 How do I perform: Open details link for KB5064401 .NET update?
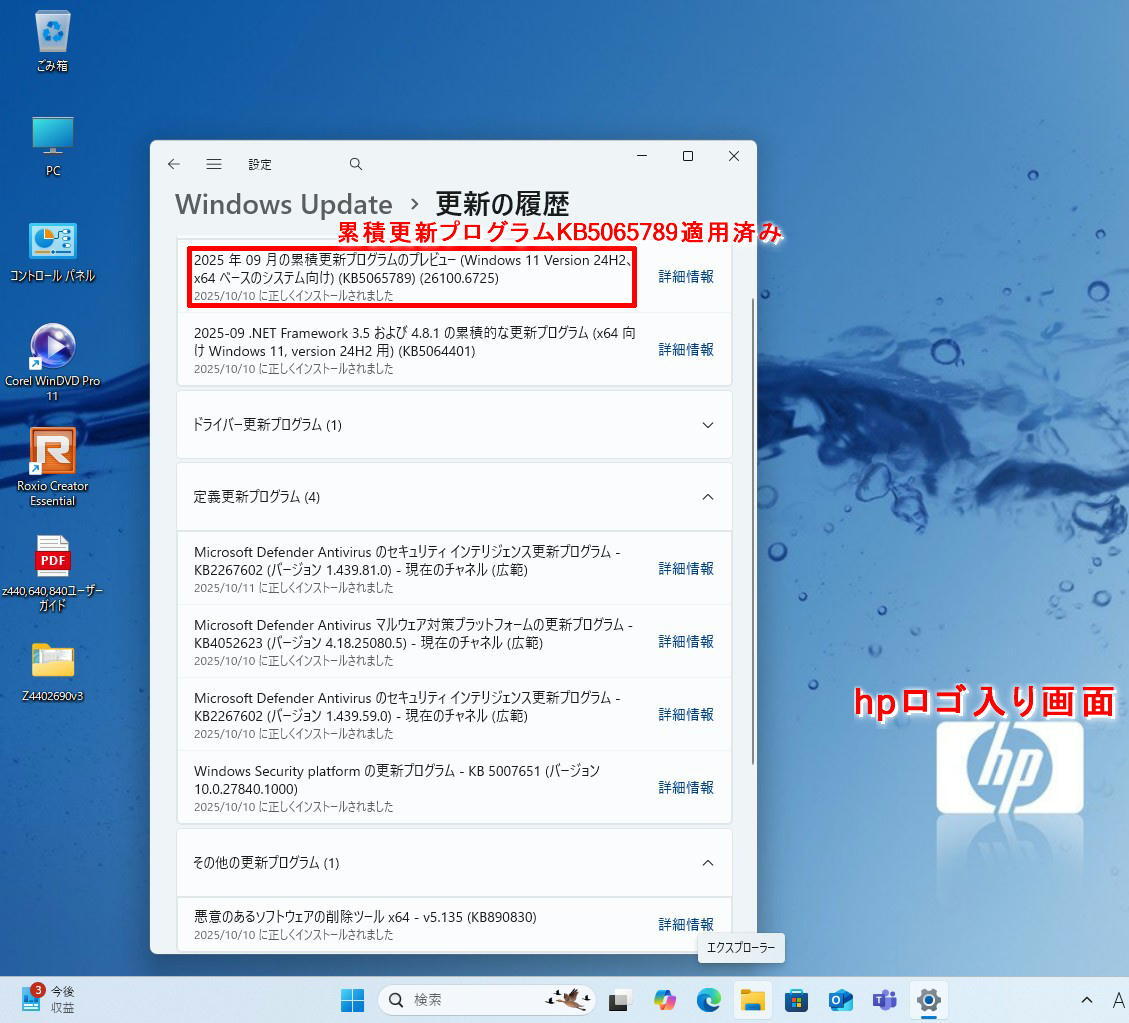click(686, 350)
